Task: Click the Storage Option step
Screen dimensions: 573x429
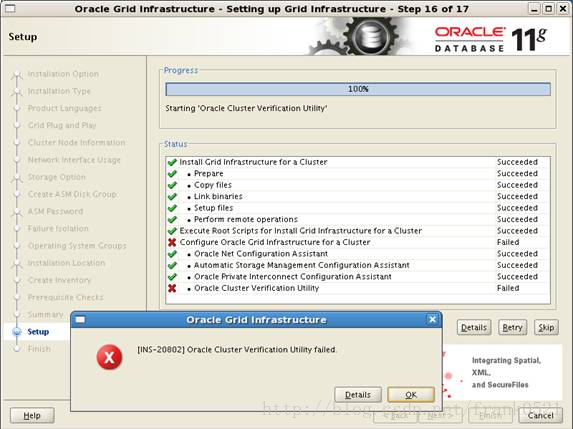Action: (x=57, y=177)
